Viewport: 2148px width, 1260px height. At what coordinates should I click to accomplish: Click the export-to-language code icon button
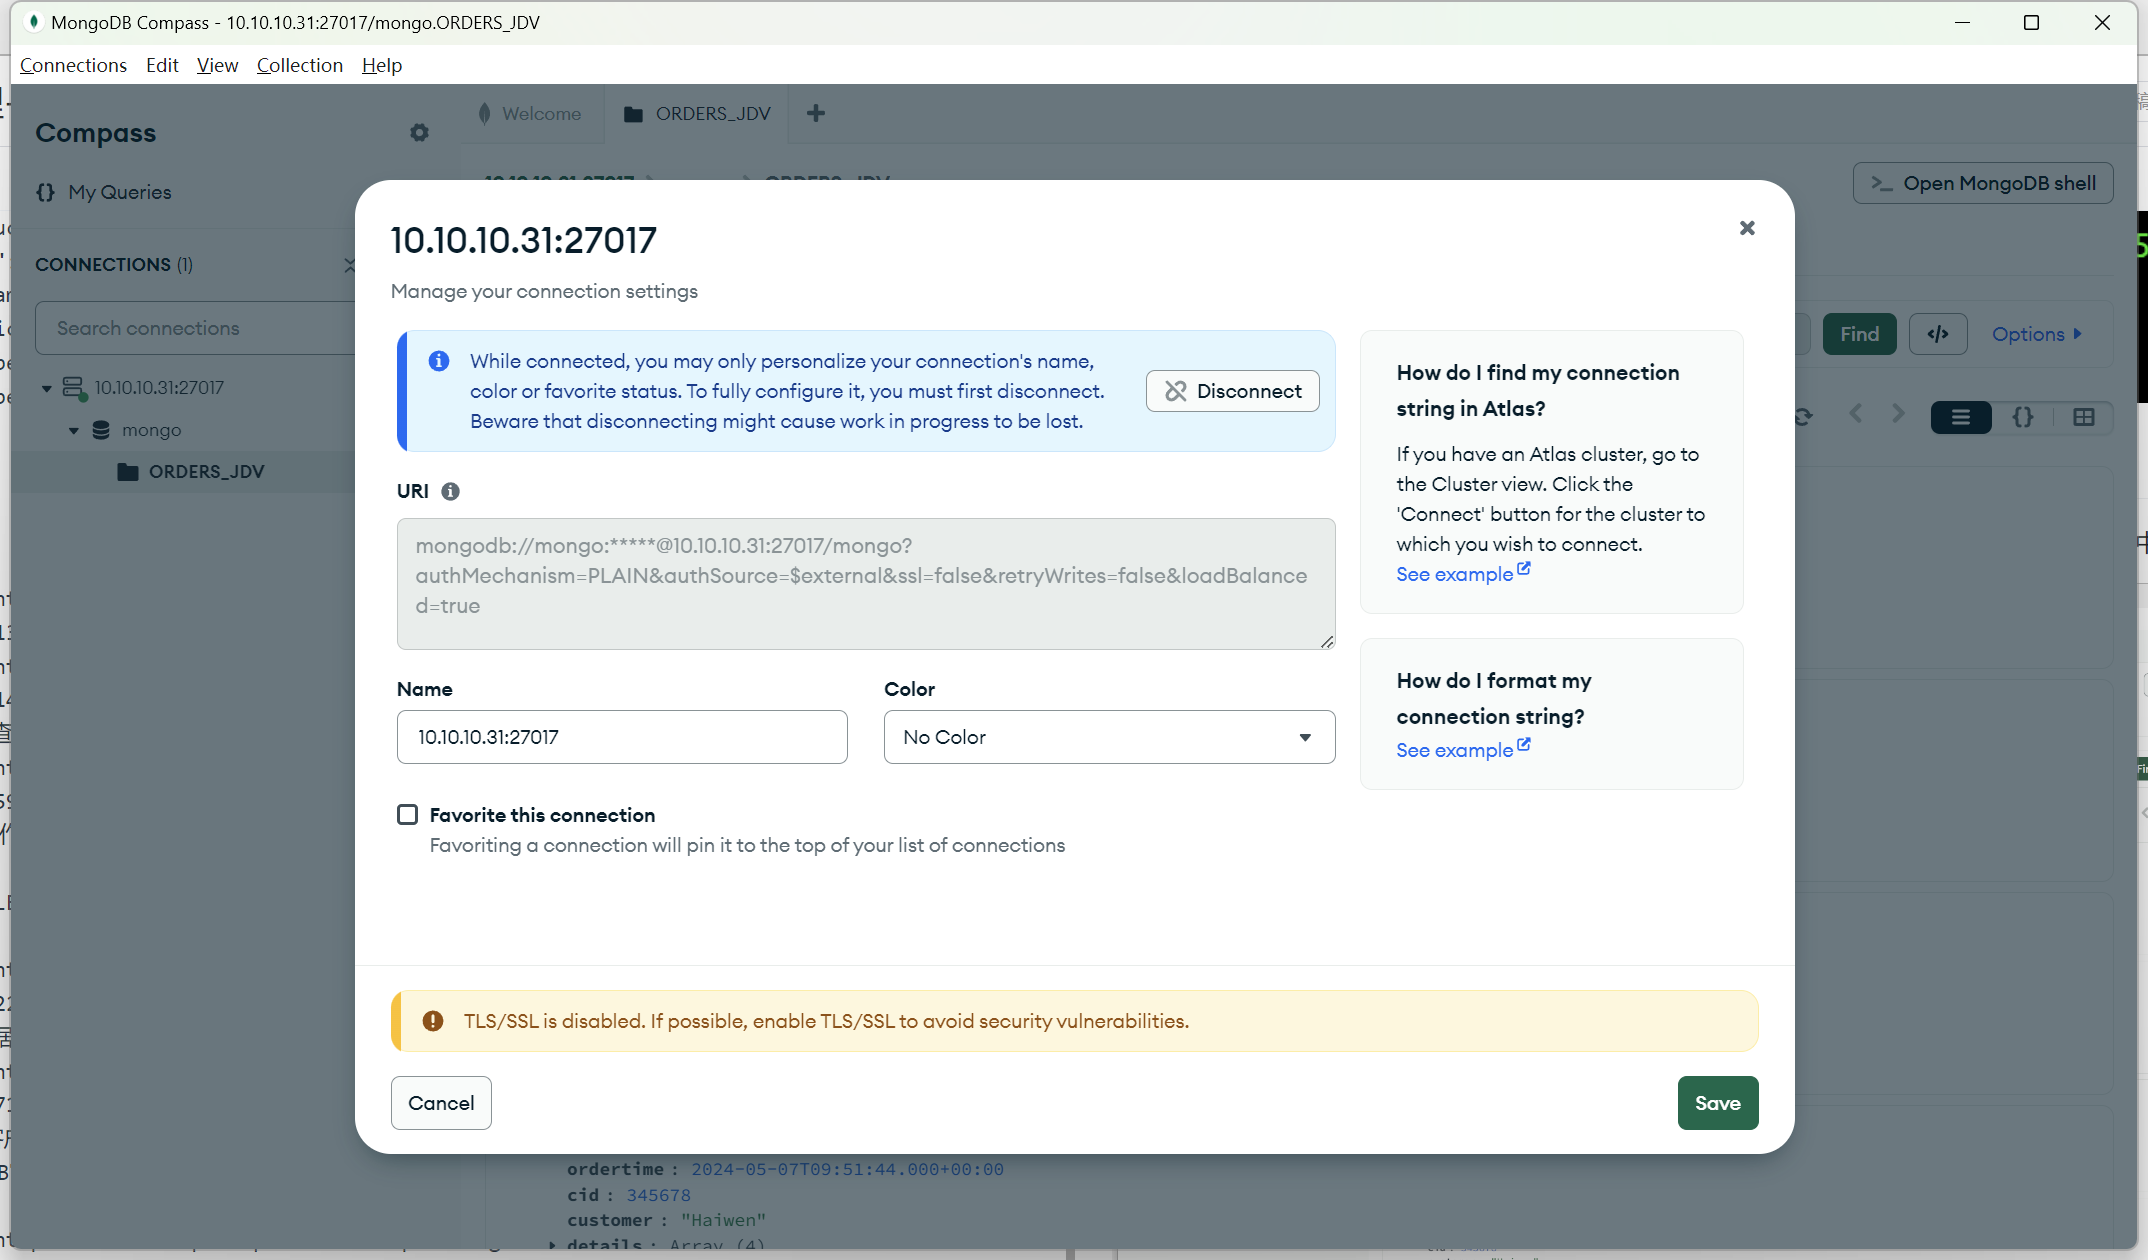click(x=1938, y=334)
